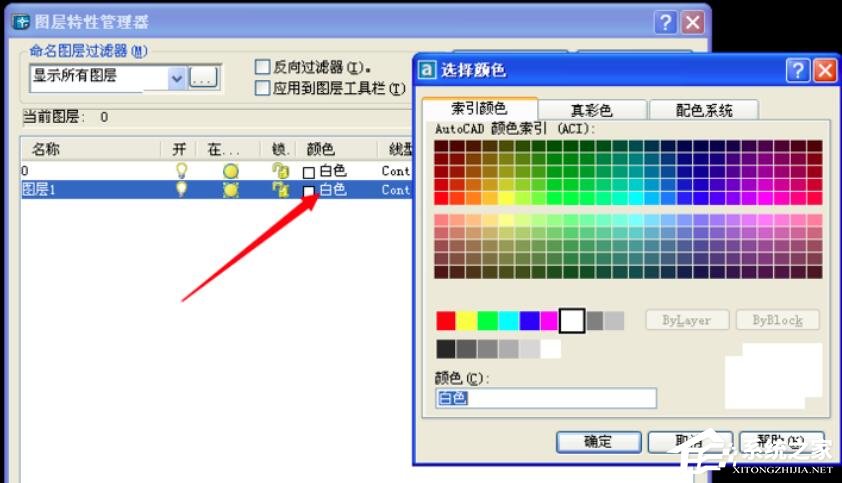The height and width of the screenshot is (483, 842).
Task: Check the 应用到图层工具栏 option
Action: pos(263,88)
